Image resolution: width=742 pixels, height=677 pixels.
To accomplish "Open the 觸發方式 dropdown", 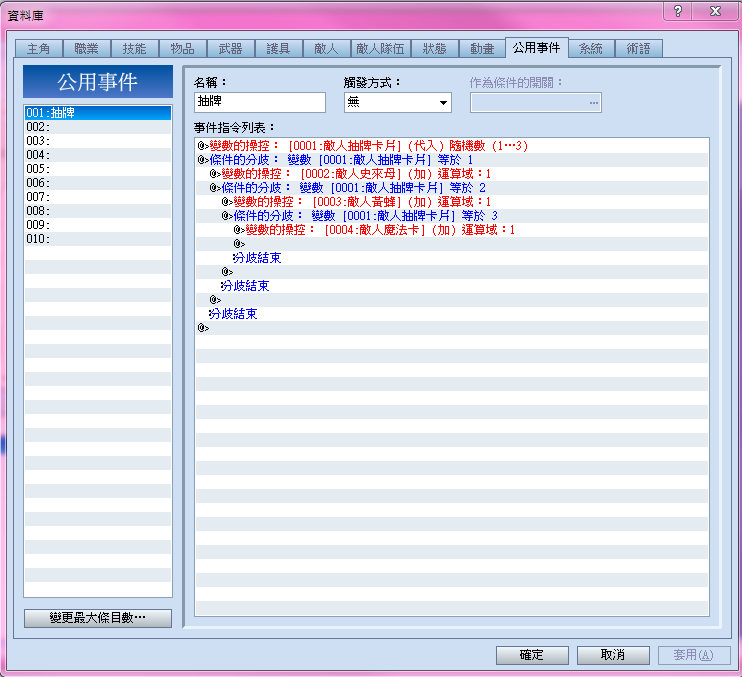I will (398, 102).
